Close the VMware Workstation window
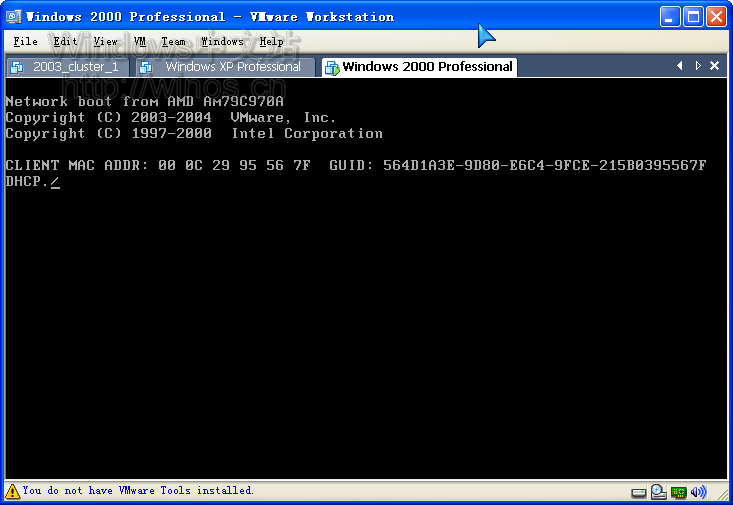Screen dimensions: 733x505 coord(716,17)
